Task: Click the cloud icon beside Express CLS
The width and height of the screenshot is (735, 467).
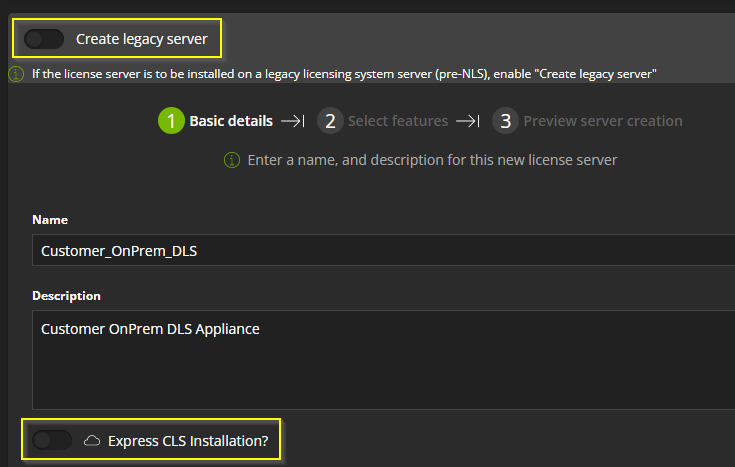Action: tap(92, 441)
